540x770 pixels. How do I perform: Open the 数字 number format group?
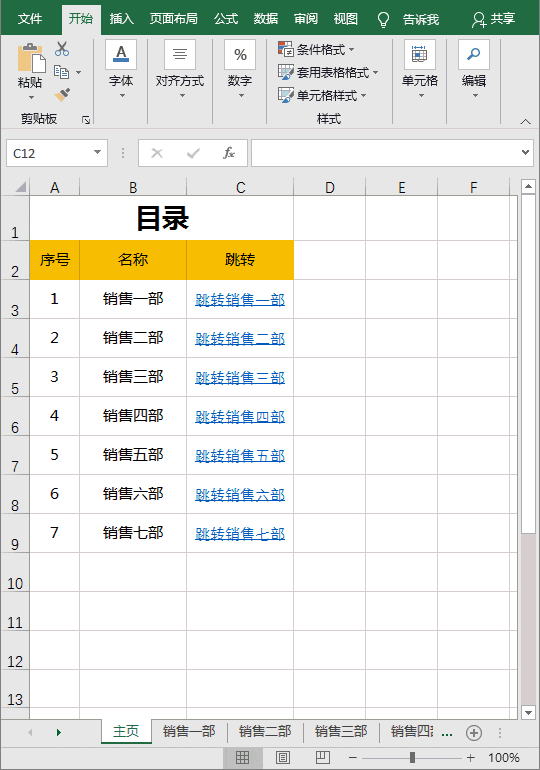240,70
